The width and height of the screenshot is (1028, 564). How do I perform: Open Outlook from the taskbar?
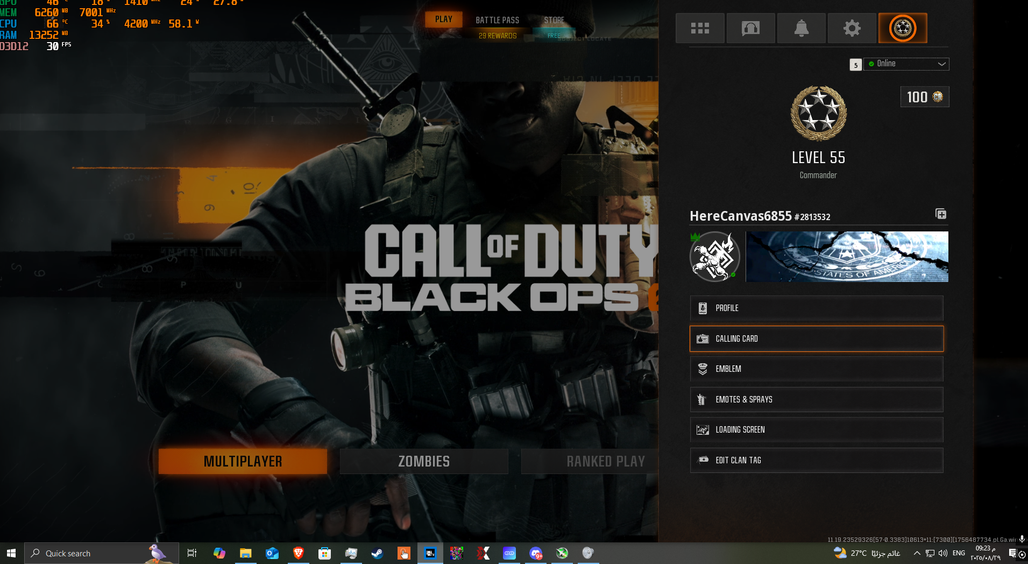(272, 554)
